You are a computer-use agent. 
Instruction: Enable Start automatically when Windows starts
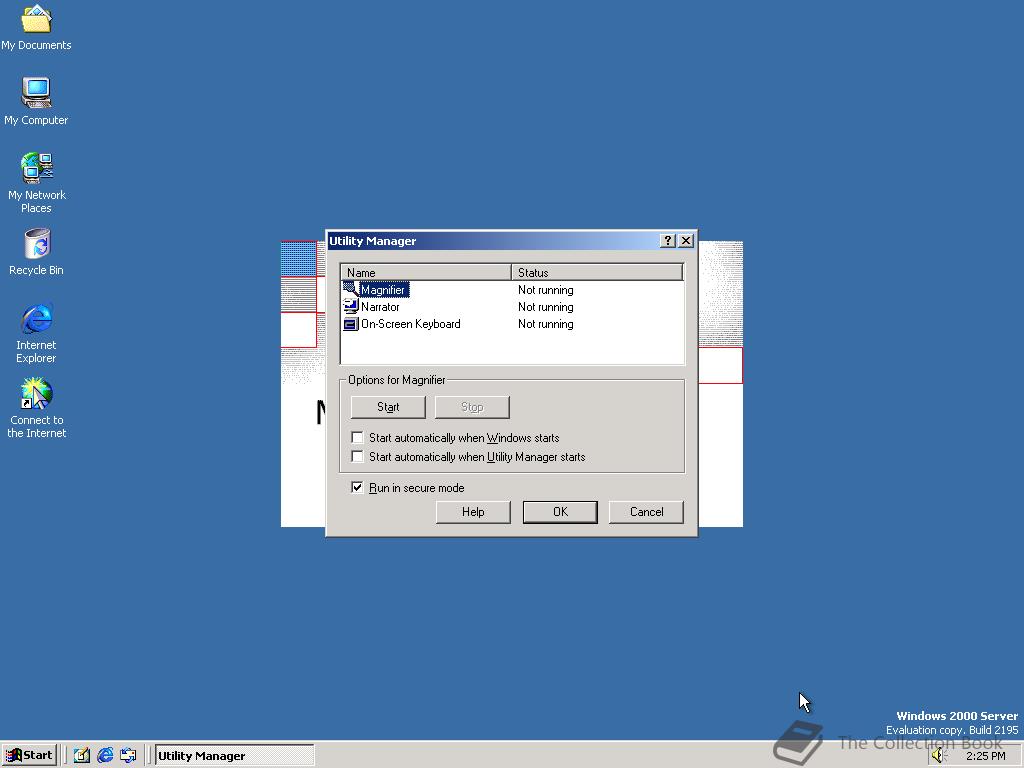click(357, 438)
